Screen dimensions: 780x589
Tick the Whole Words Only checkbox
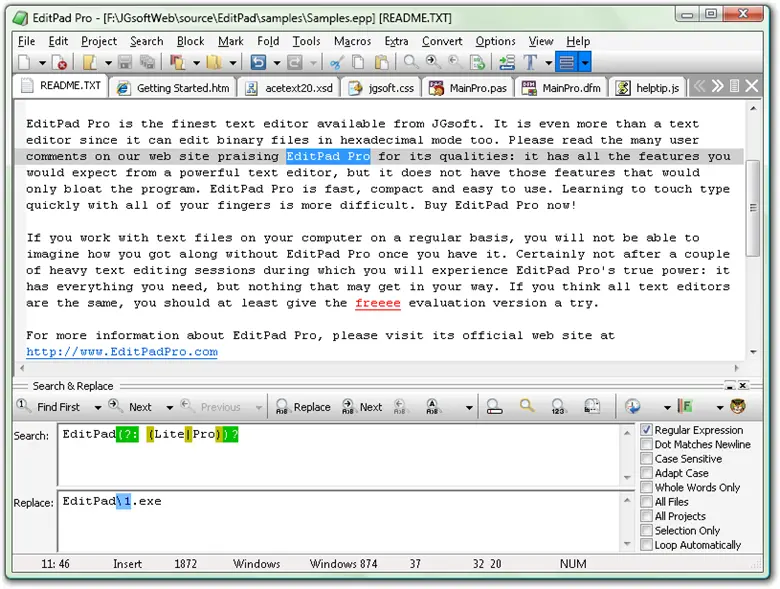pos(647,488)
